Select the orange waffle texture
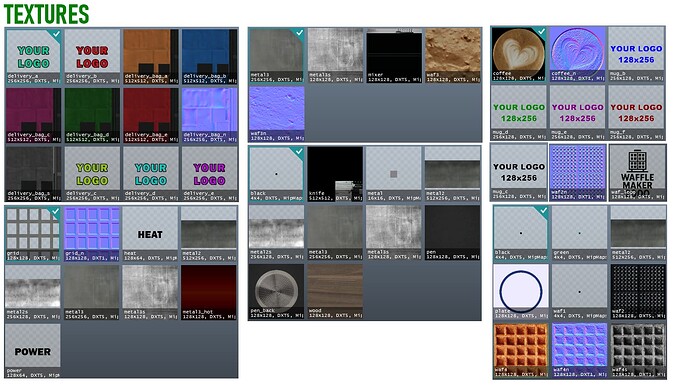This screenshot has width=690, height=388. (x=521, y=350)
